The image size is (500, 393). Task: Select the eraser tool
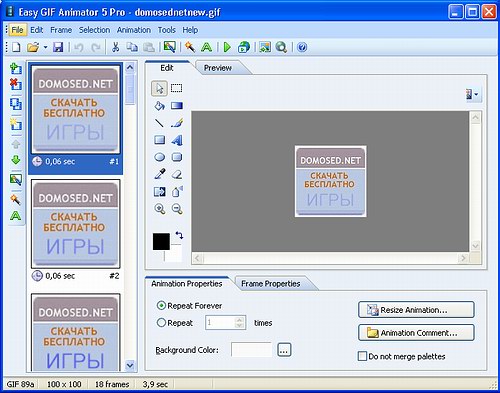[177, 174]
